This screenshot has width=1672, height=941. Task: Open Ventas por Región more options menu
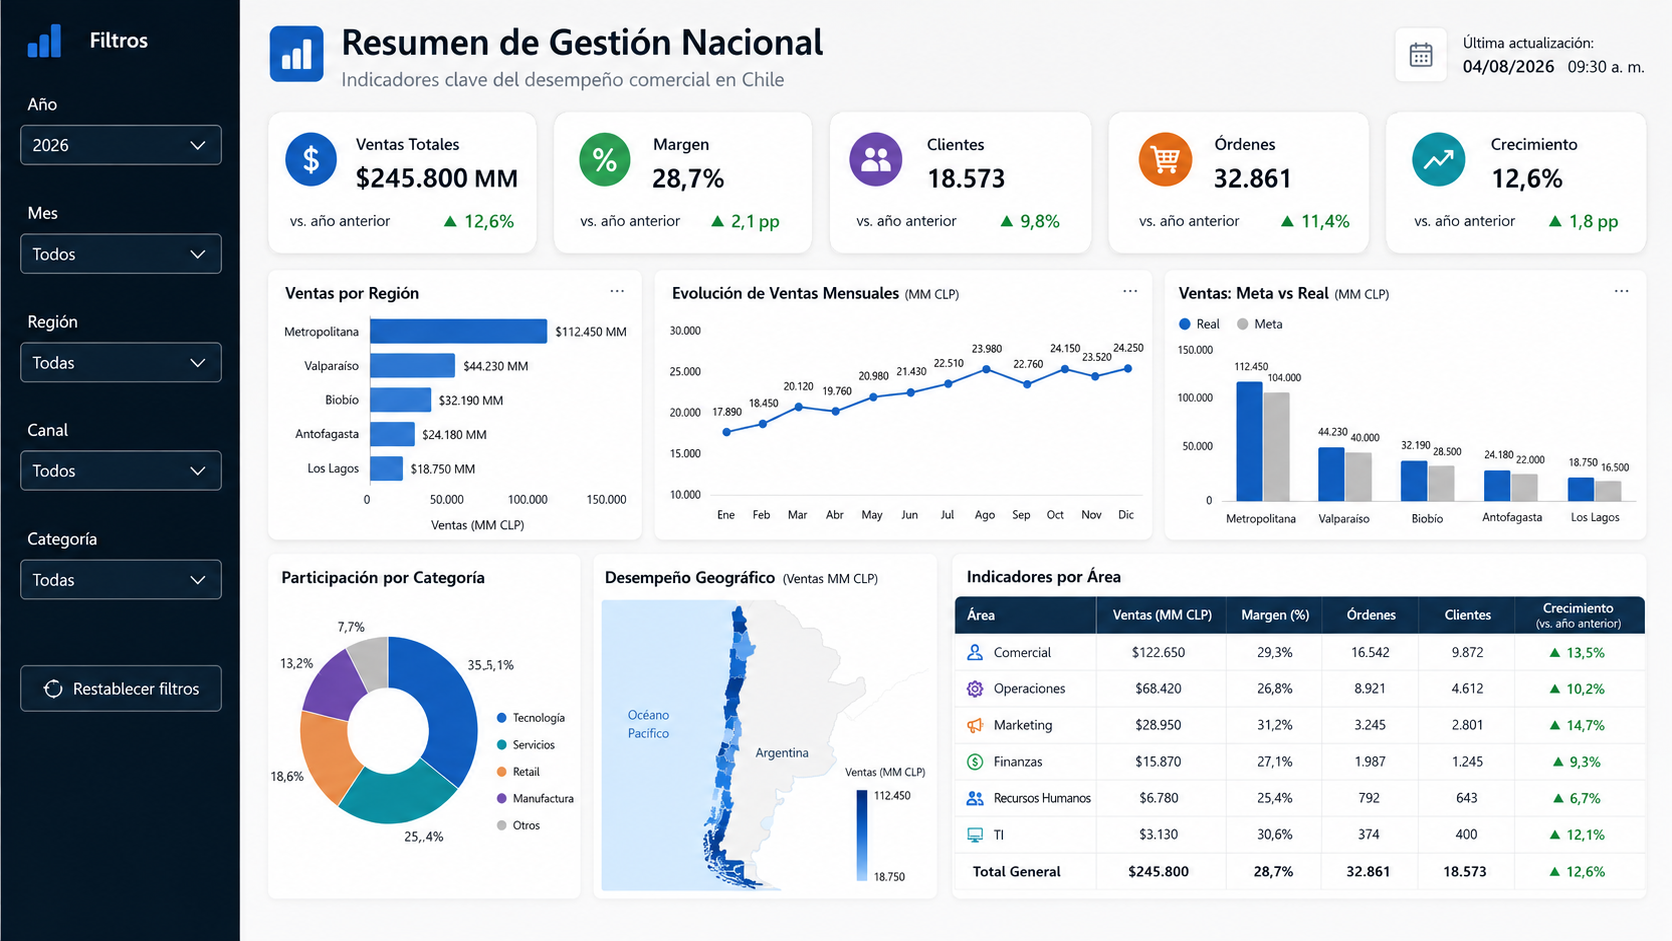point(617,291)
